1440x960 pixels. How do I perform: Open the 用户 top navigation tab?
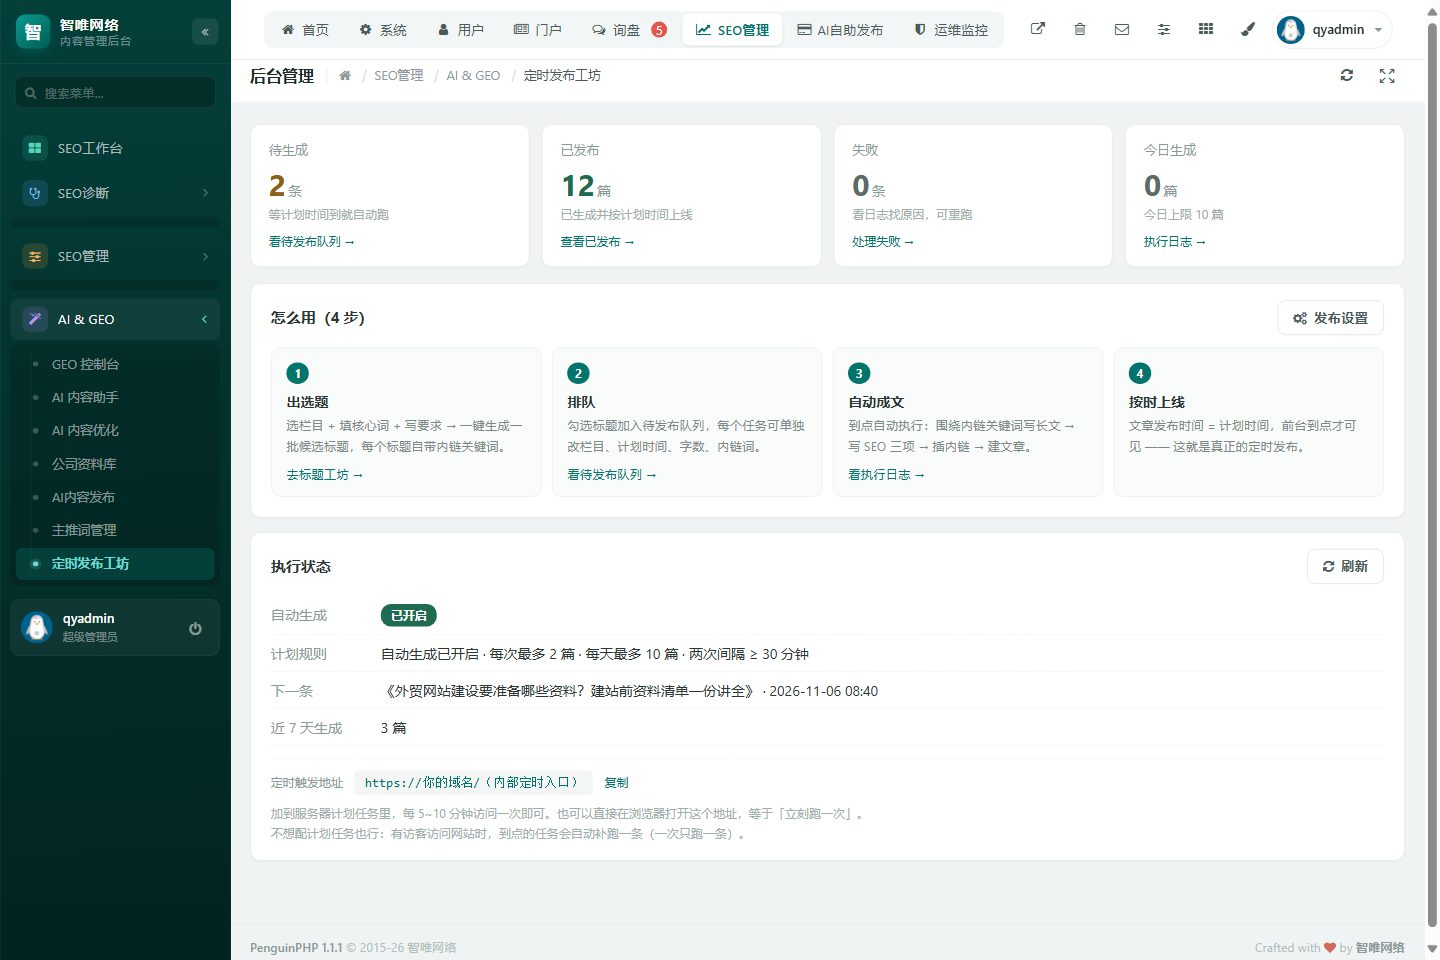[x=461, y=30]
